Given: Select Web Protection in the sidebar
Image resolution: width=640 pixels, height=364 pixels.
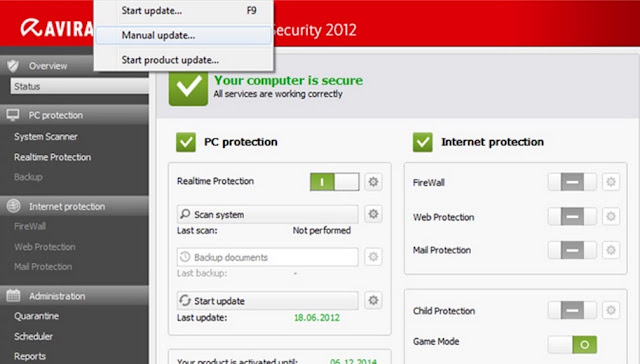Looking at the screenshot, I should (x=44, y=247).
